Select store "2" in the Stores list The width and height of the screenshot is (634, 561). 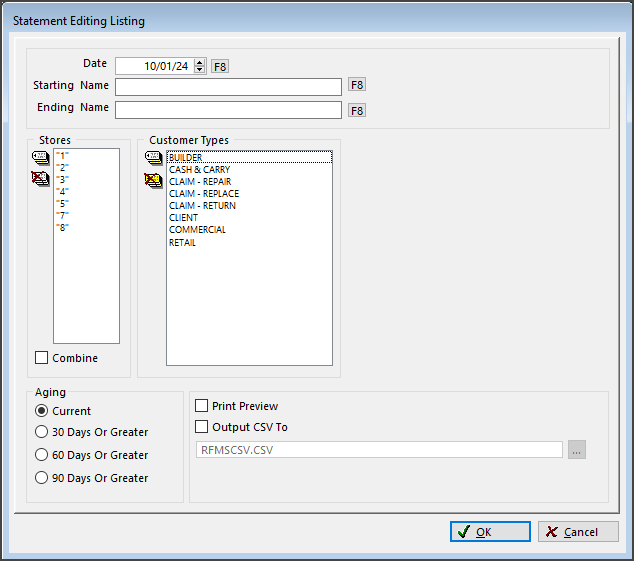87,167
